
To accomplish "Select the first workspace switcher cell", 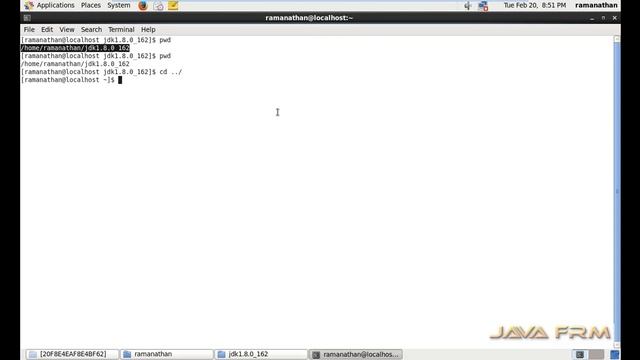I will 580,354.
